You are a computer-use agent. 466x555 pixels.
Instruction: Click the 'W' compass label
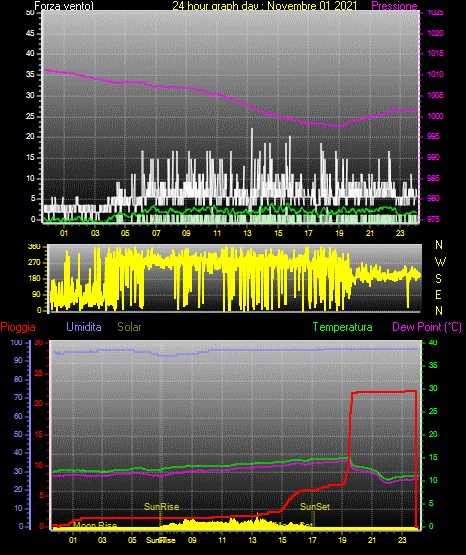click(440, 262)
